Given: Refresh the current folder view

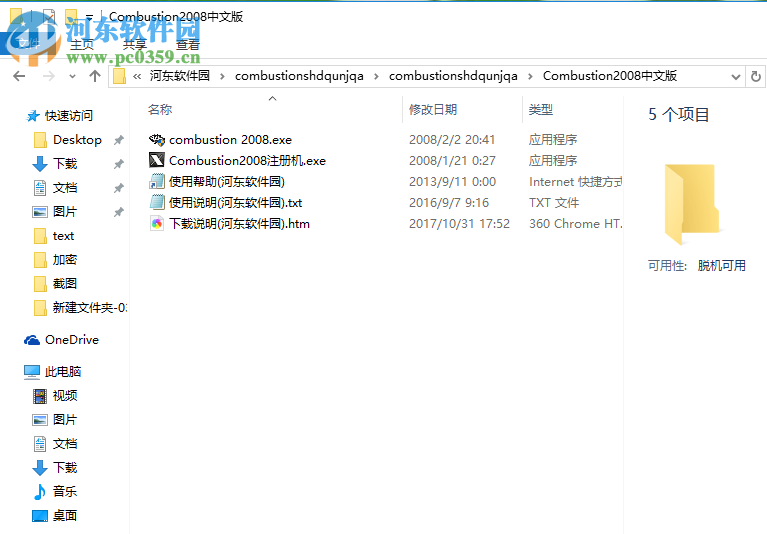Looking at the screenshot, I should pyautogui.click(x=756, y=76).
